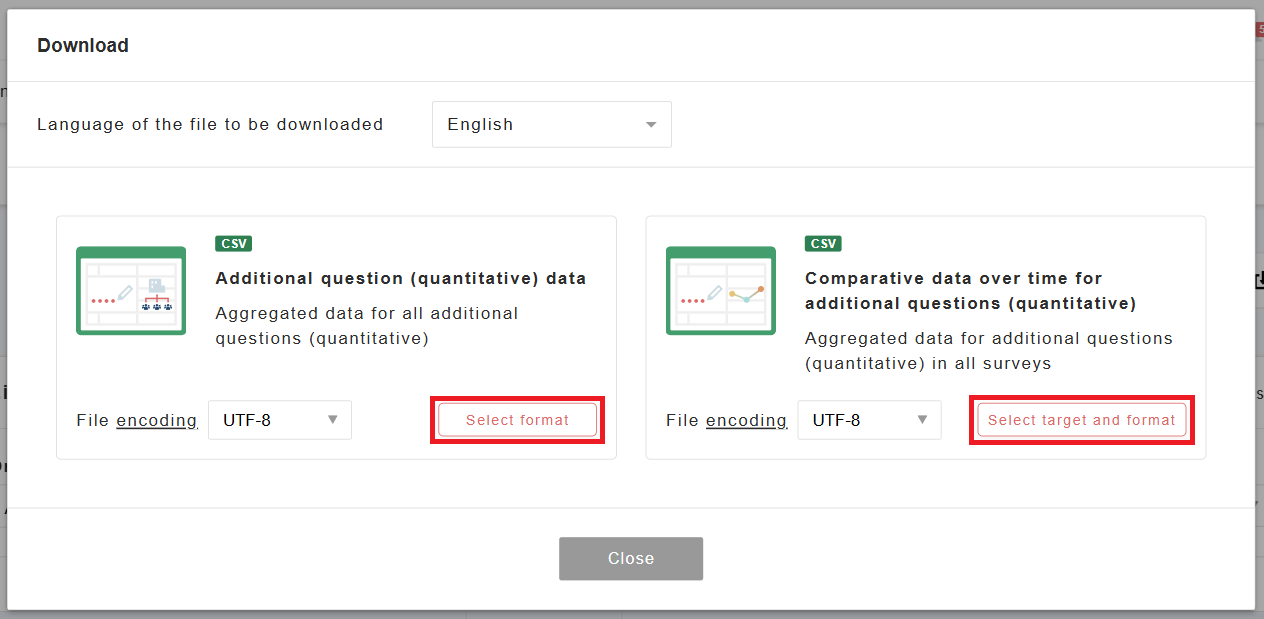Viewport: 1264px width, 619px height.
Task: Open UTF-8 encoding dropdown for Comparative data
Action: click(869, 420)
